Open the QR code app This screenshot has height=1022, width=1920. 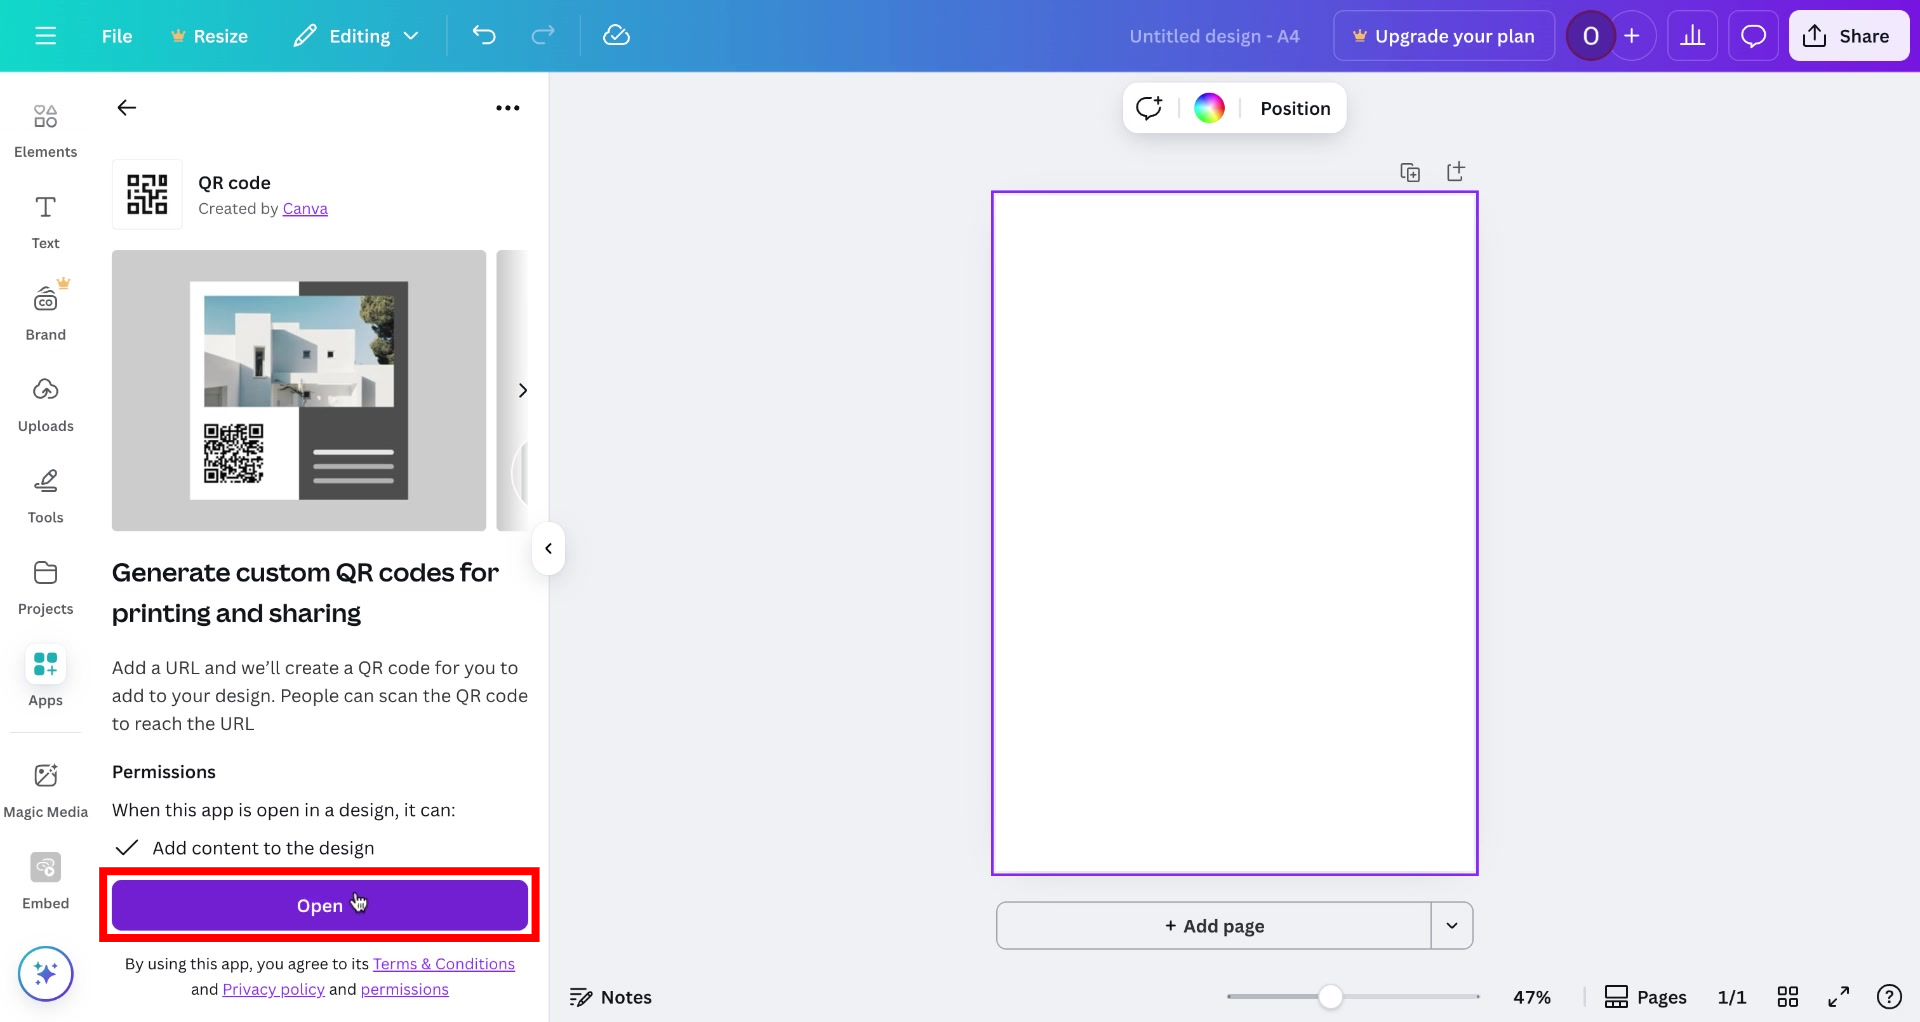point(319,905)
